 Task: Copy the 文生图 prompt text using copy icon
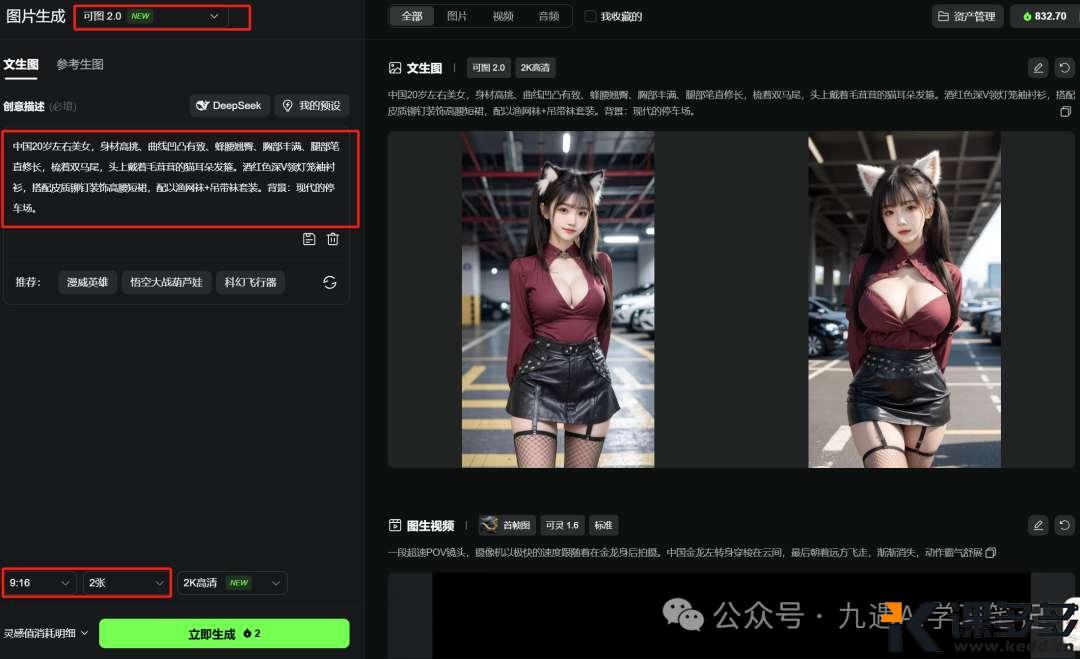tap(1065, 112)
